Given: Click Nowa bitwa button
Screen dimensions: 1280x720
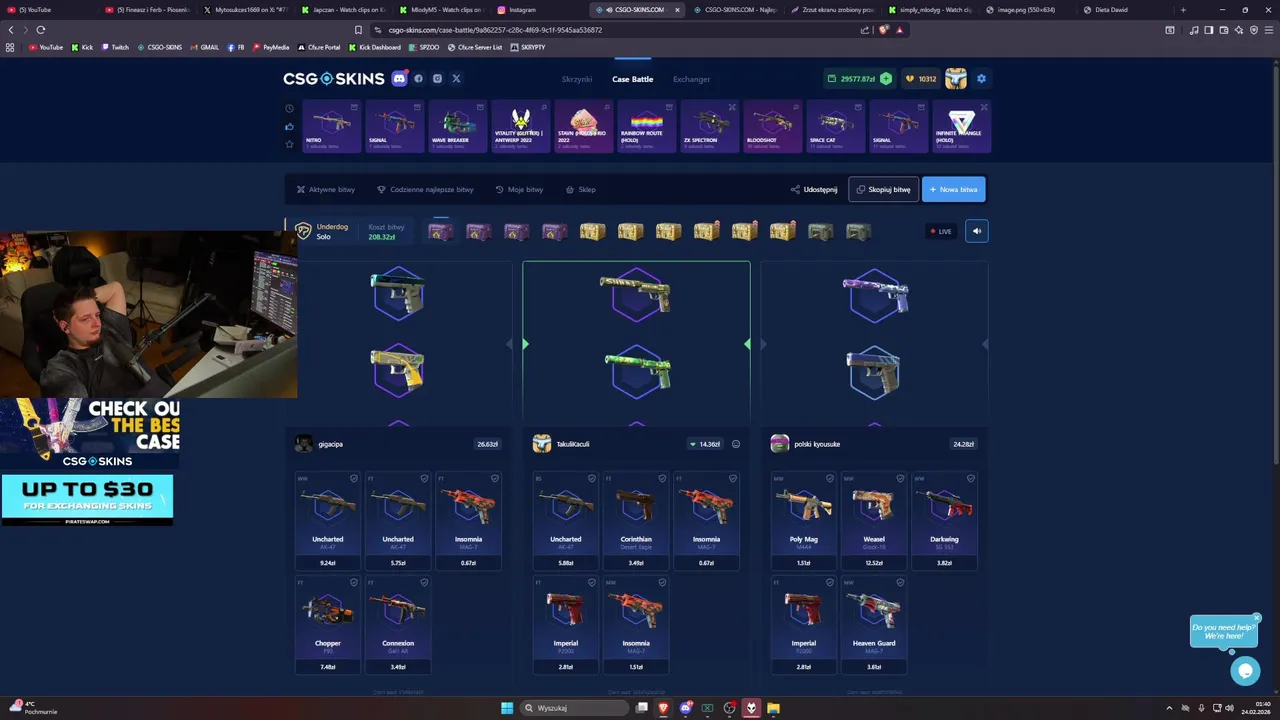Looking at the screenshot, I should pos(953,189).
